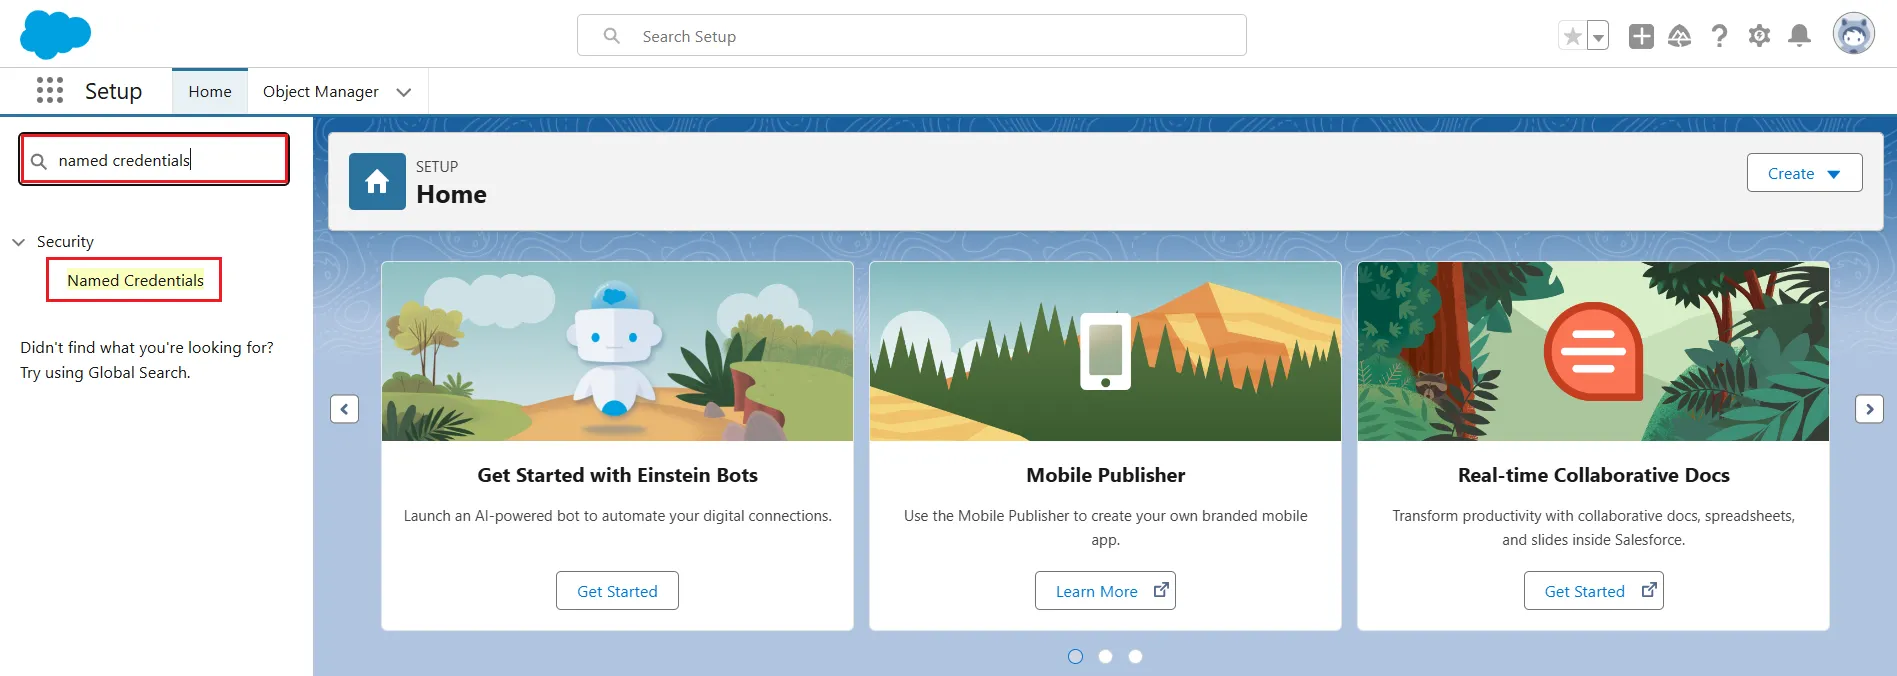Click Get Started for Einstein Bots
Image resolution: width=1897 pixels, height=676 pixels.
[617, 591]
